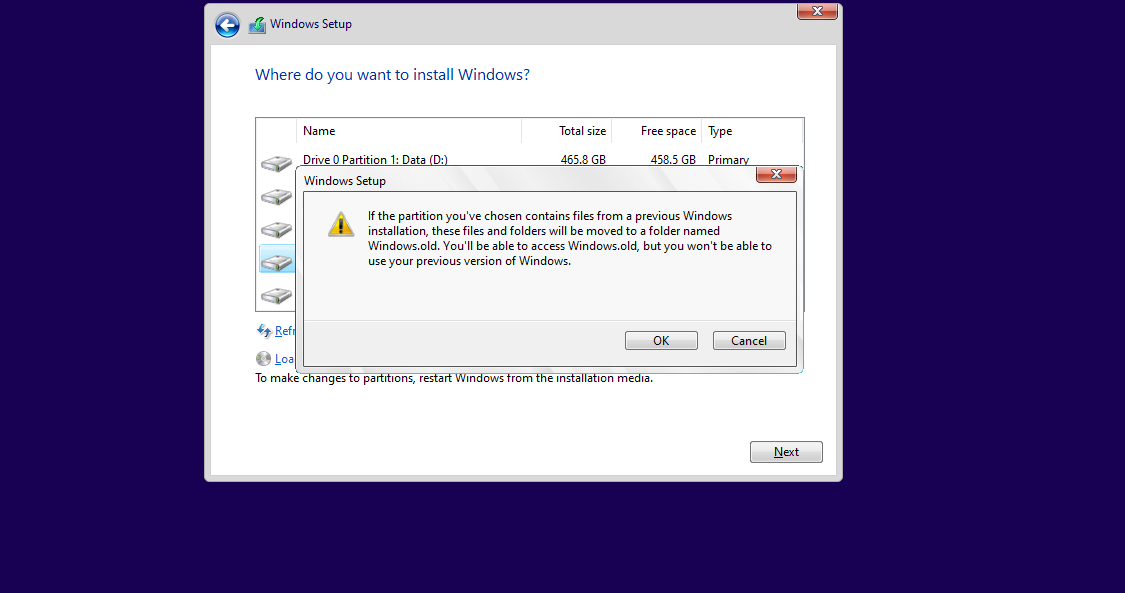Click the Free space column header
1125x593 pixels.
point(656,131)
